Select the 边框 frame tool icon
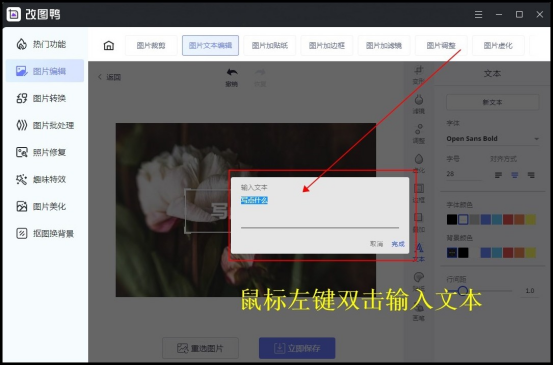The width and height of the screenshot is (554, 365). (419, 188)
